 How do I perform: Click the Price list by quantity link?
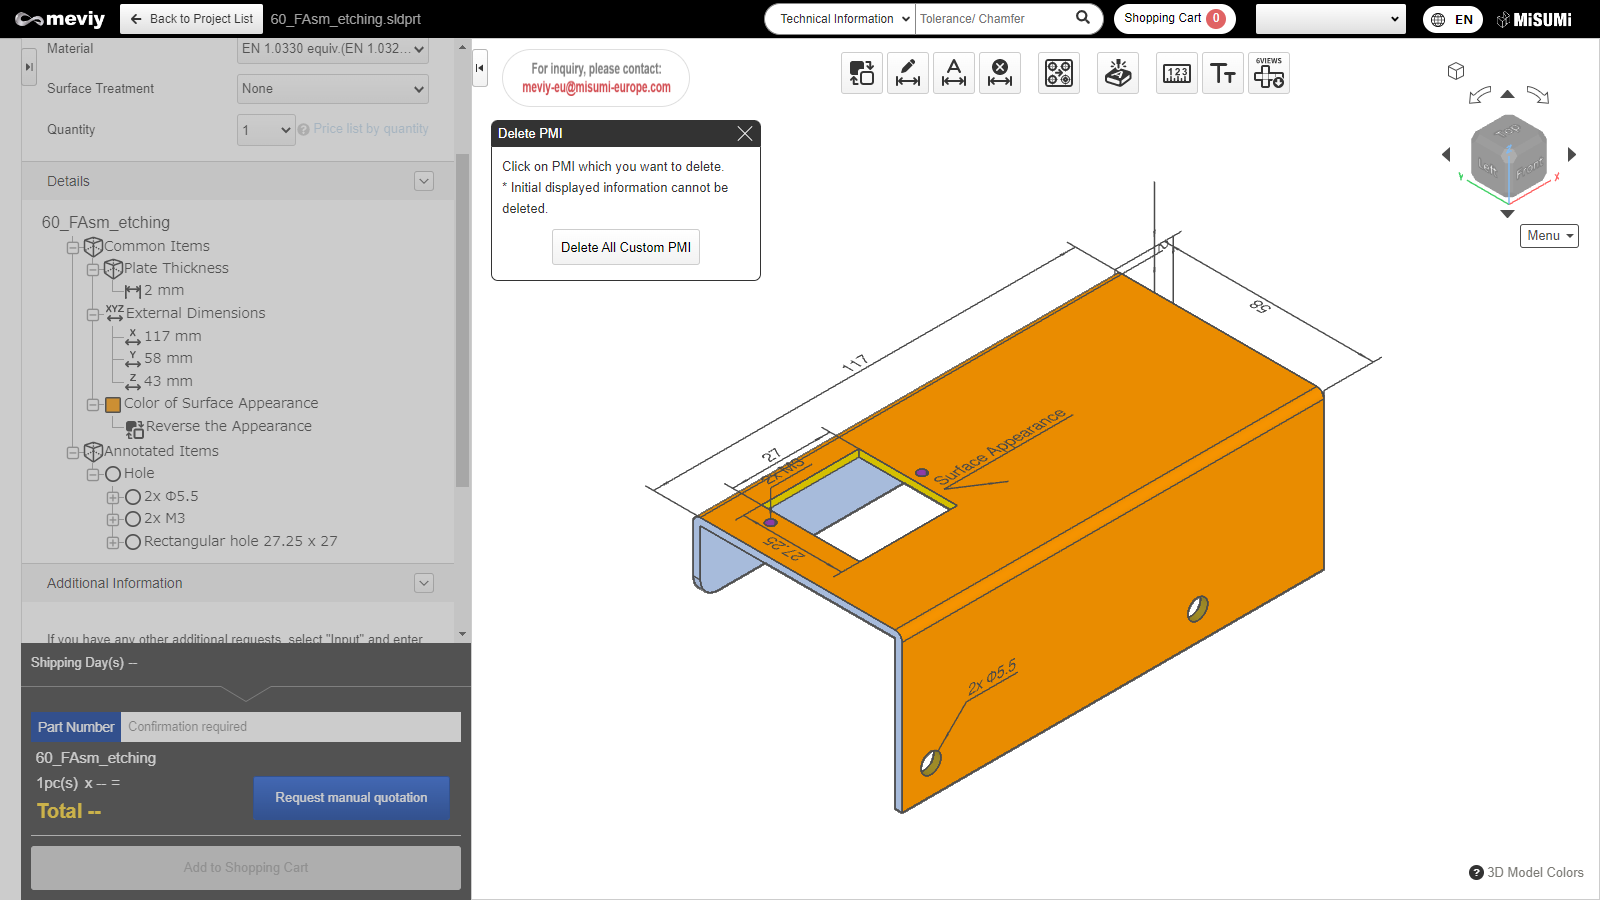coord(371,129)
